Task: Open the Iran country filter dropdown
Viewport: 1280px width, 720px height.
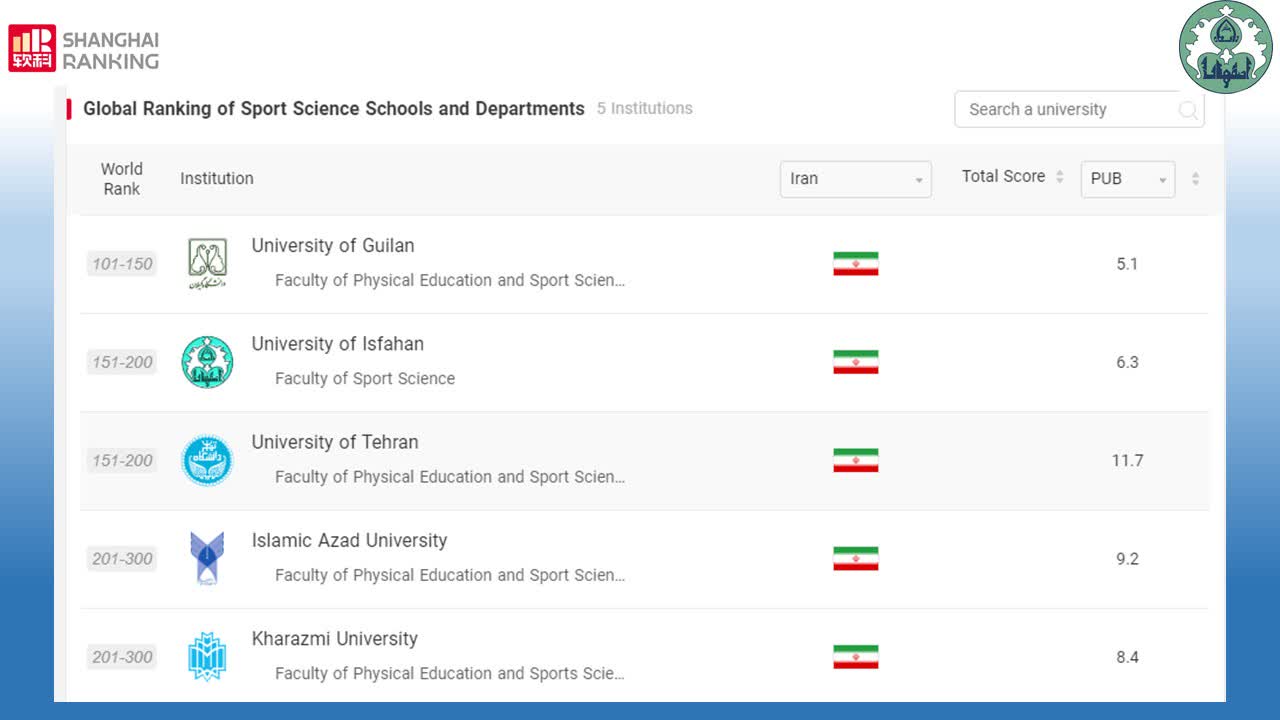Action: [855, 179]
